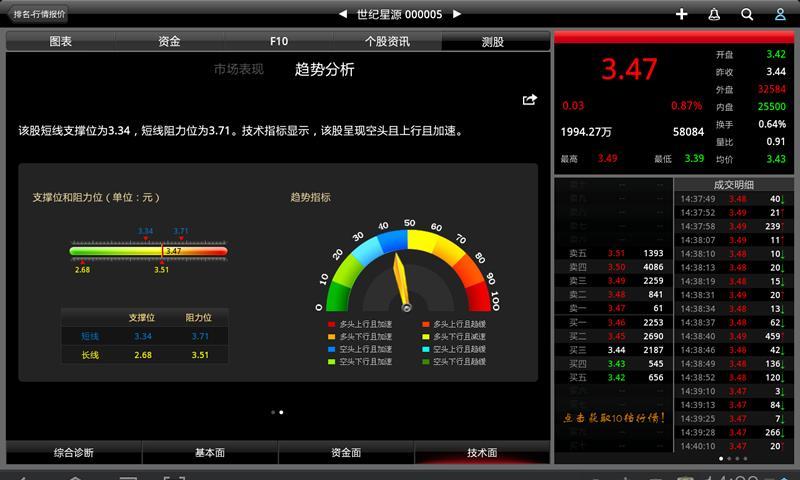The image size is (800, 480).
Task: Click the 卖四 3.50 order row
Action: coord(616,267)
